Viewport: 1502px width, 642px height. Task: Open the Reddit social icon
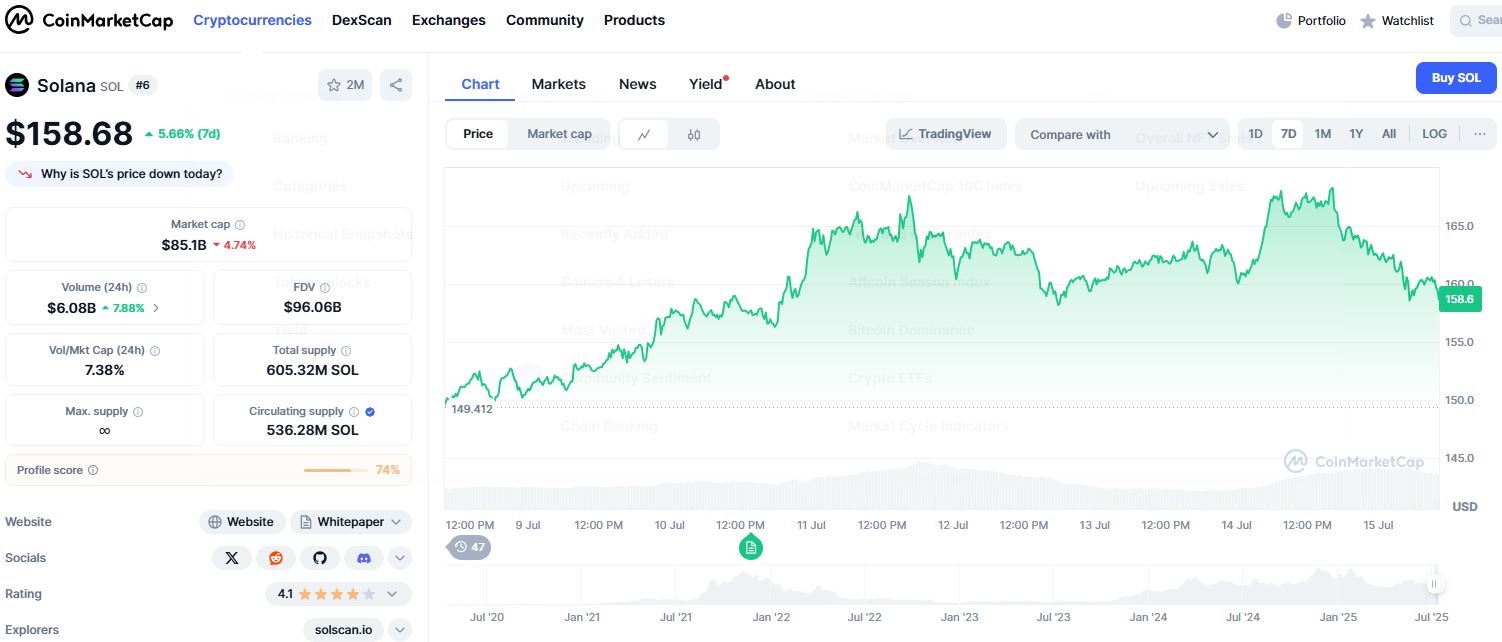276,558
